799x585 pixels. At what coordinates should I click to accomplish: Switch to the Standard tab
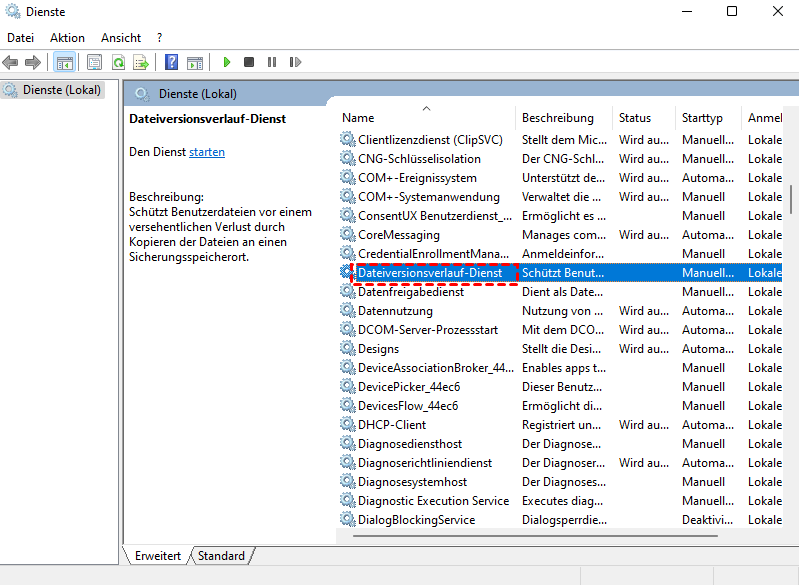221,556
